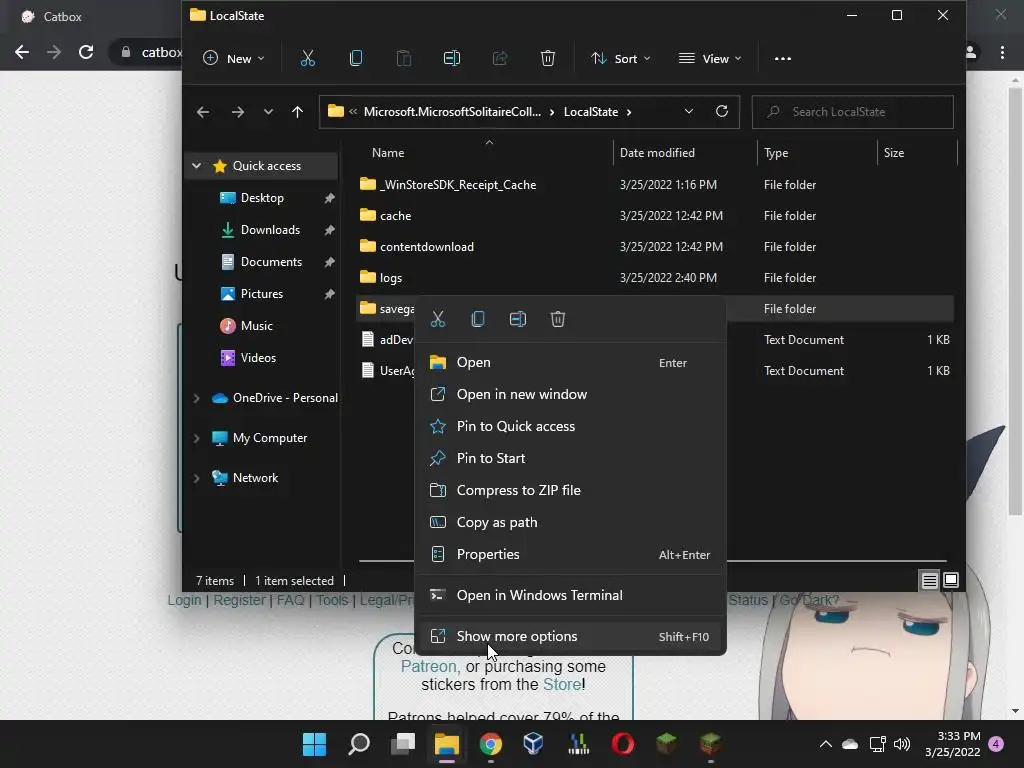
Task: Select Documents in Quick access
Action: 271,262
